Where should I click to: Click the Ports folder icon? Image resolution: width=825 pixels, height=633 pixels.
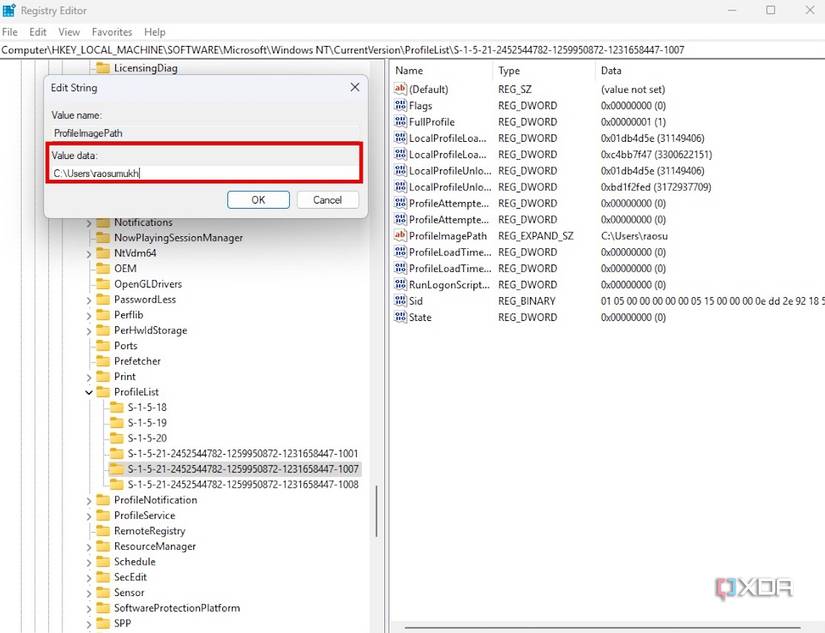pyautogui.click(x=103, y=345)
